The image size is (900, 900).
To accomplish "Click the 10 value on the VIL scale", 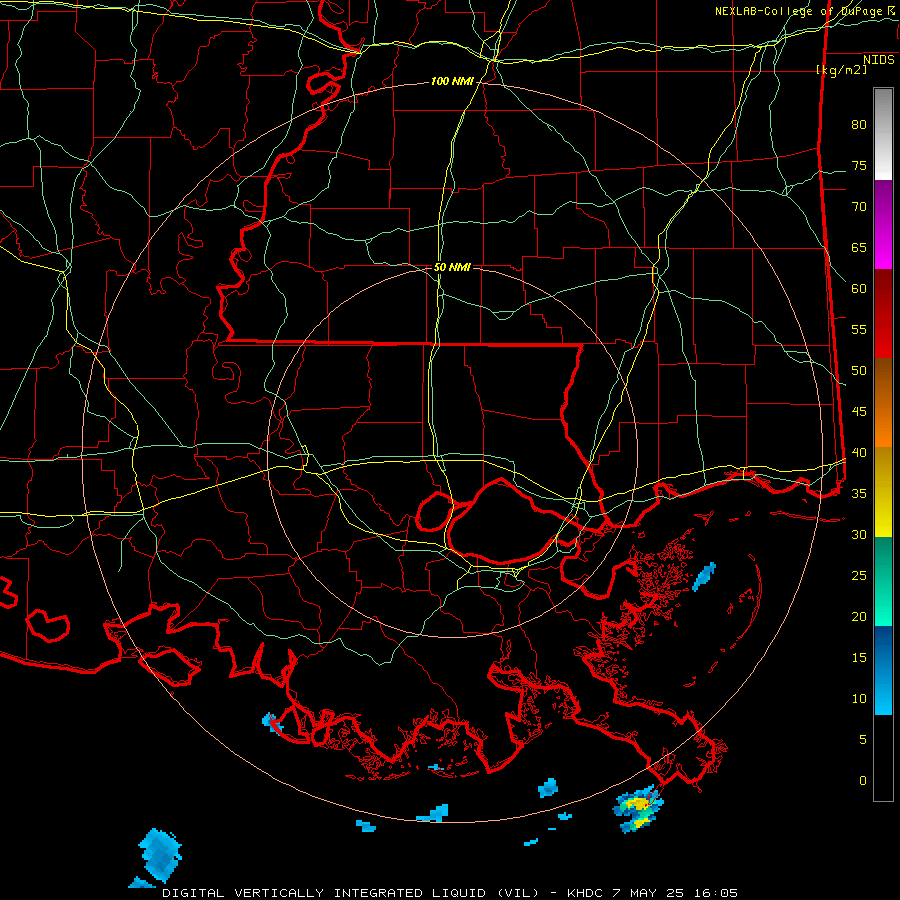I will [859, 699].
